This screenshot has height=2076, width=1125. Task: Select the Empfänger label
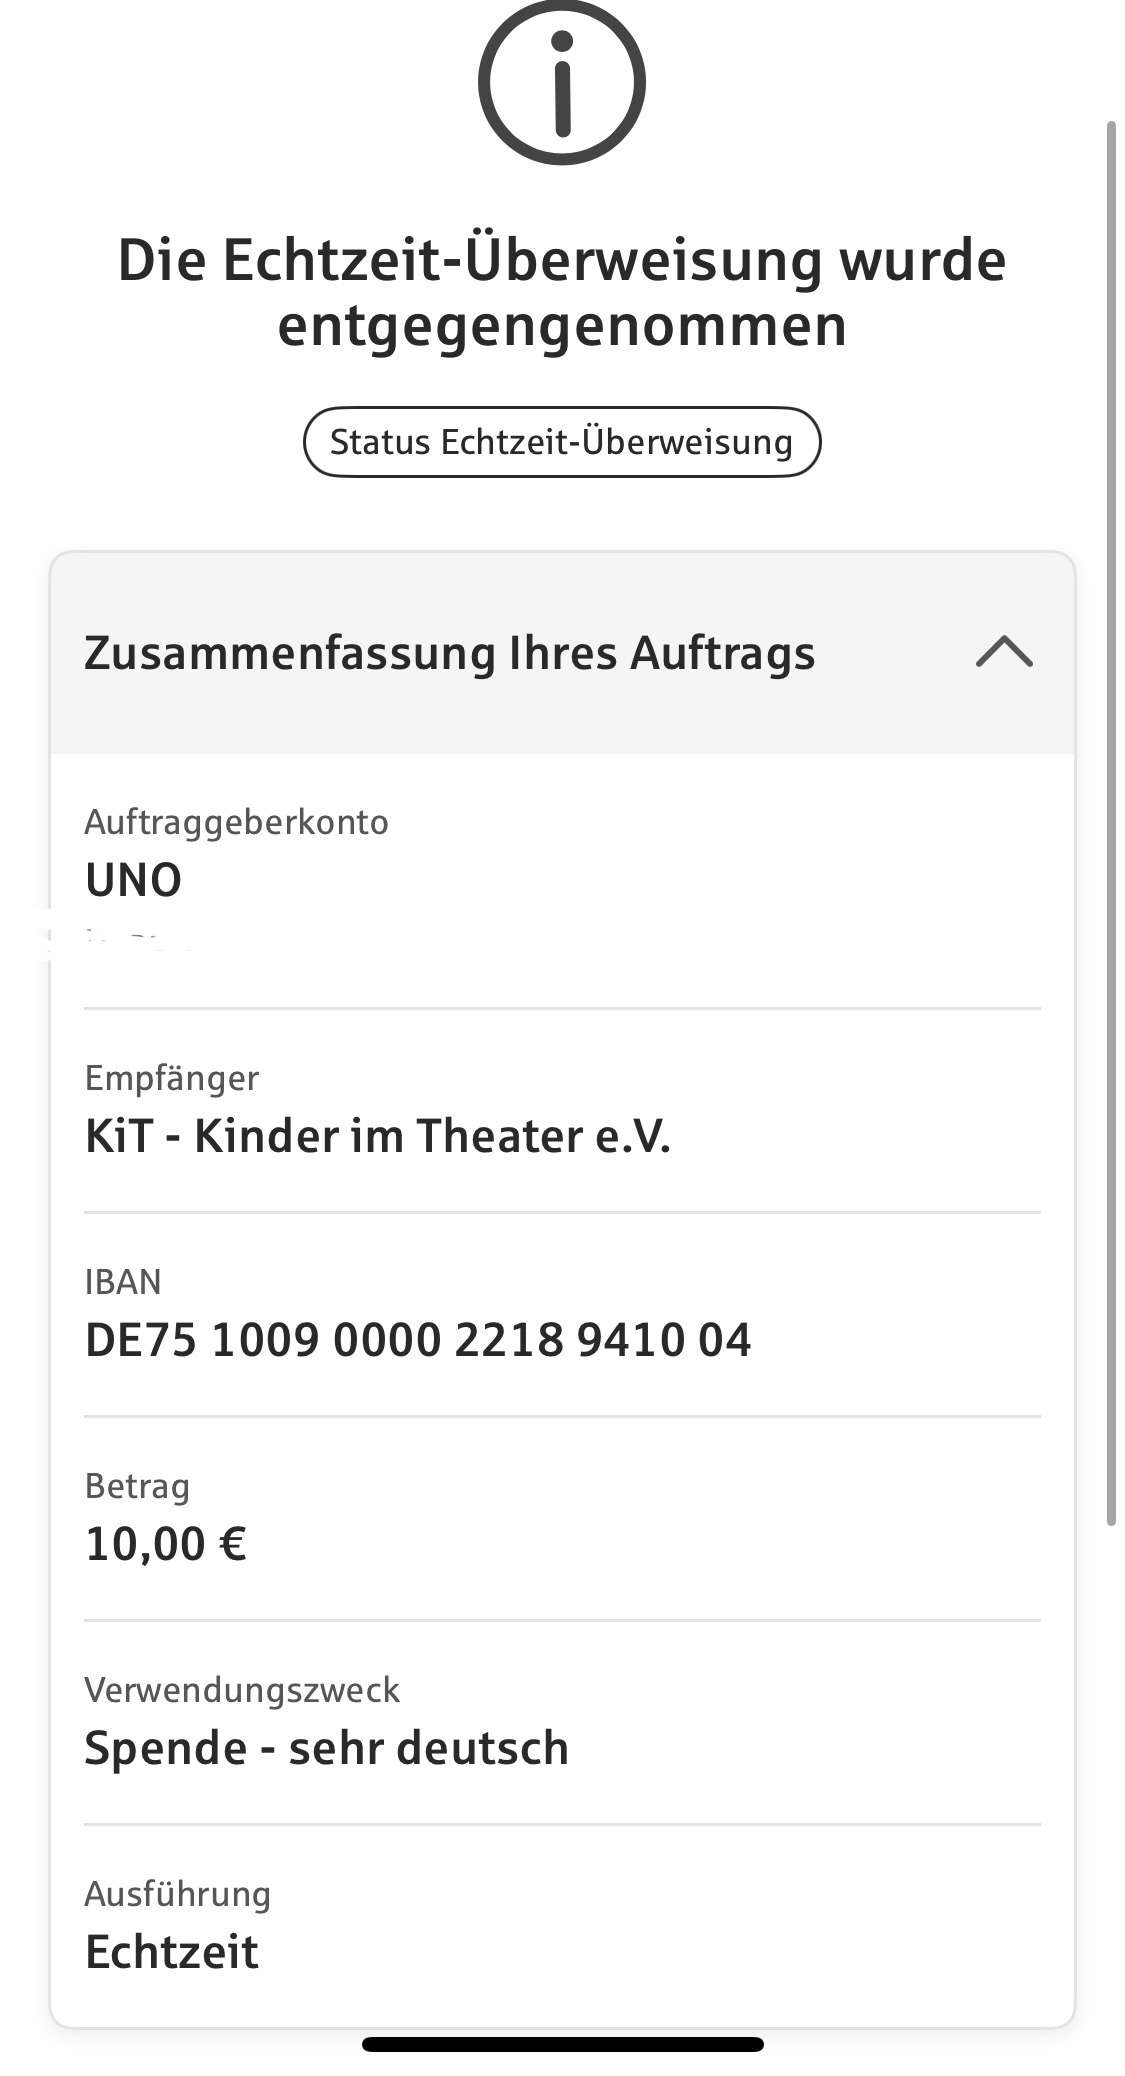(171, 1078)
